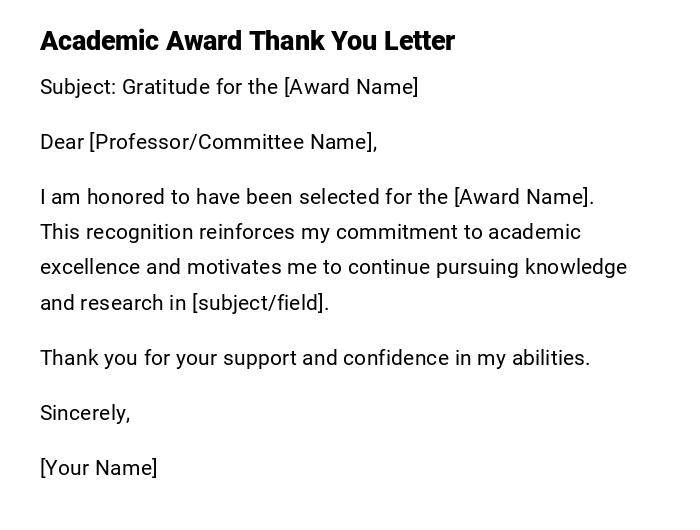Click the "Subject:" label text
The height and width of the screenshot is (530, 700).
78,87
